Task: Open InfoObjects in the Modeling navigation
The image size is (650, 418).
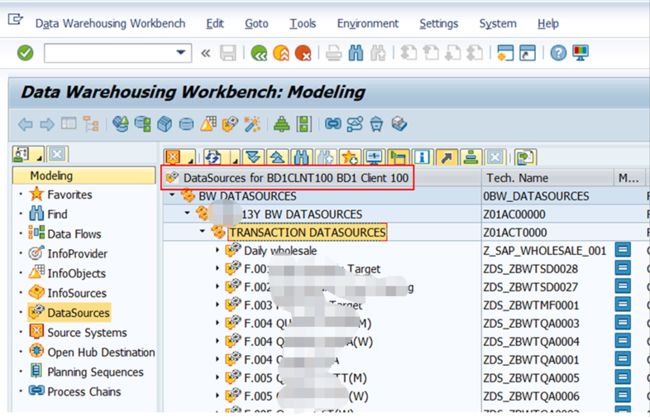Action: pos(76,274)
